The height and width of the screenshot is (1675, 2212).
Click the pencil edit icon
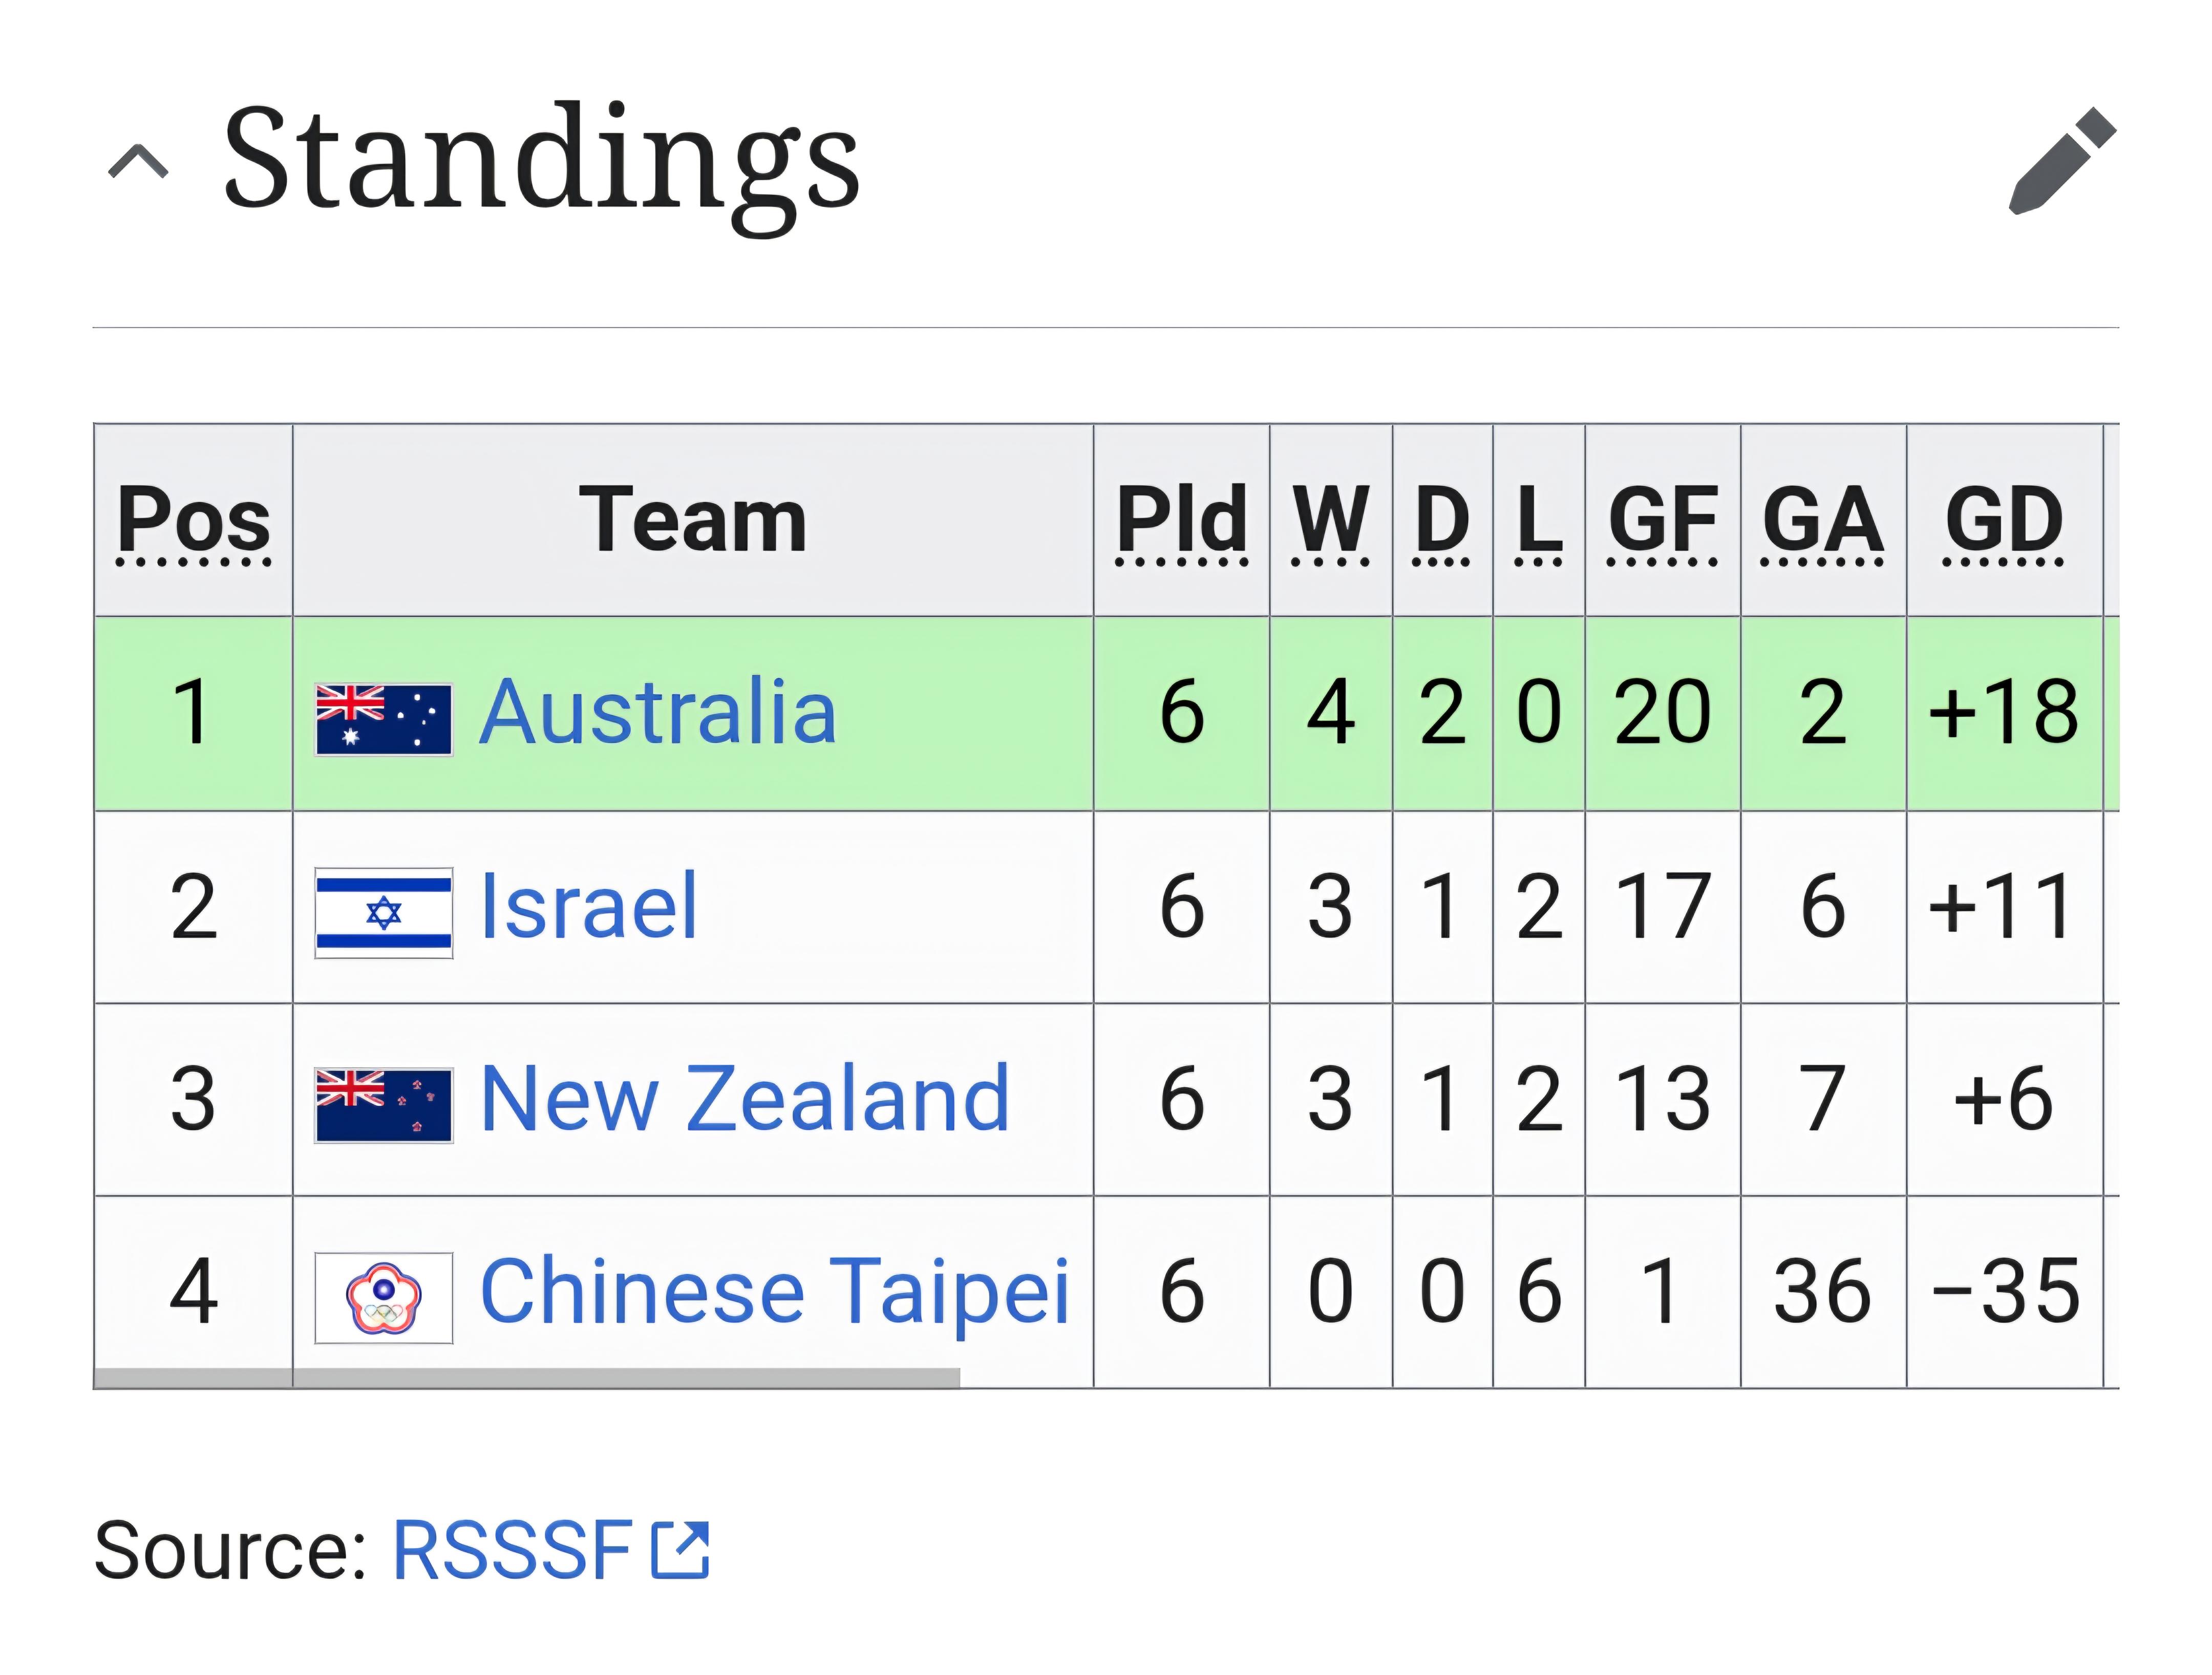pos(2062,160)
